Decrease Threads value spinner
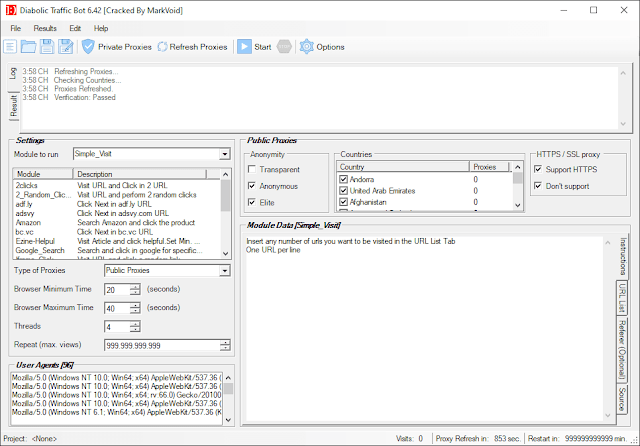 tap(135, 329)
